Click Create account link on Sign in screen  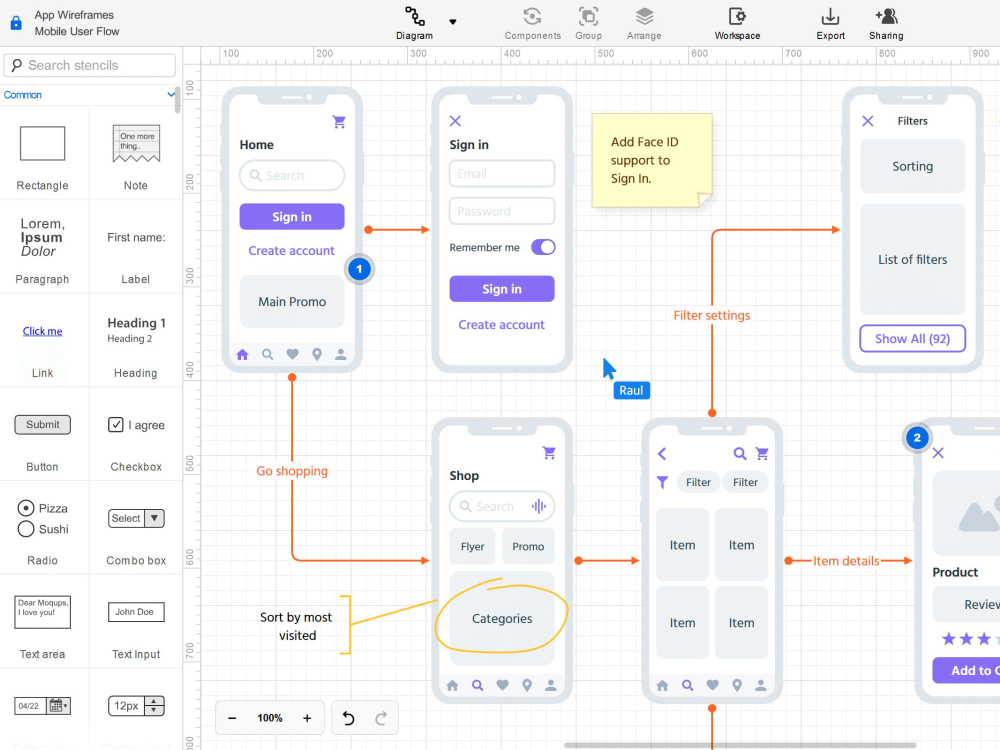(x=502, y=325)
